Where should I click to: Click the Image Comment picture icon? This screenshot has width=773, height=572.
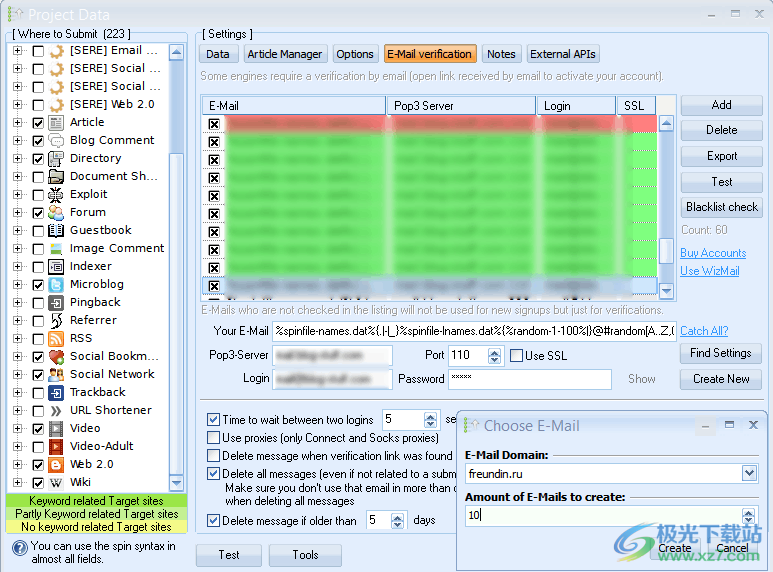pyautogui.click(x=56, y=249)
